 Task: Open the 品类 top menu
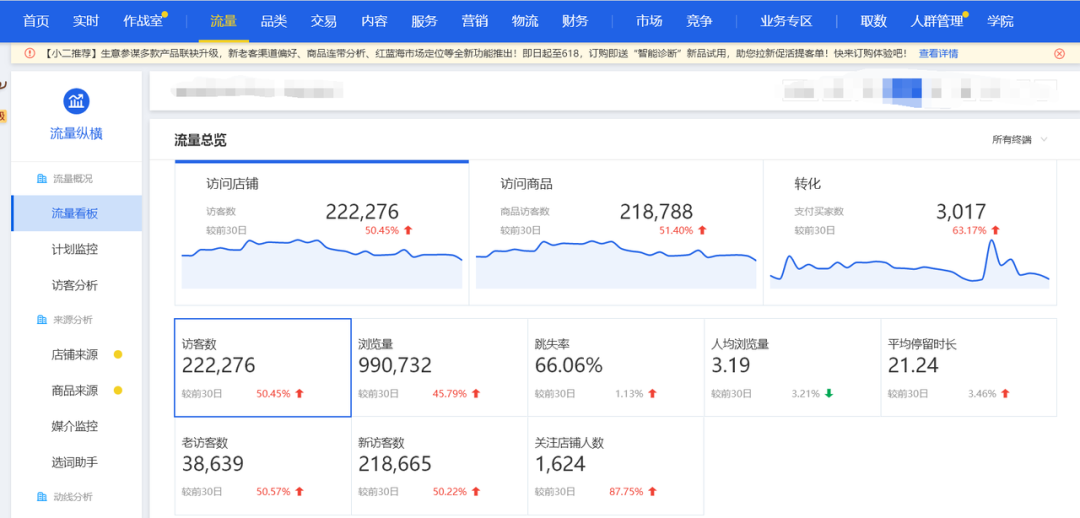pyautogui.click(x=274, y=21)
